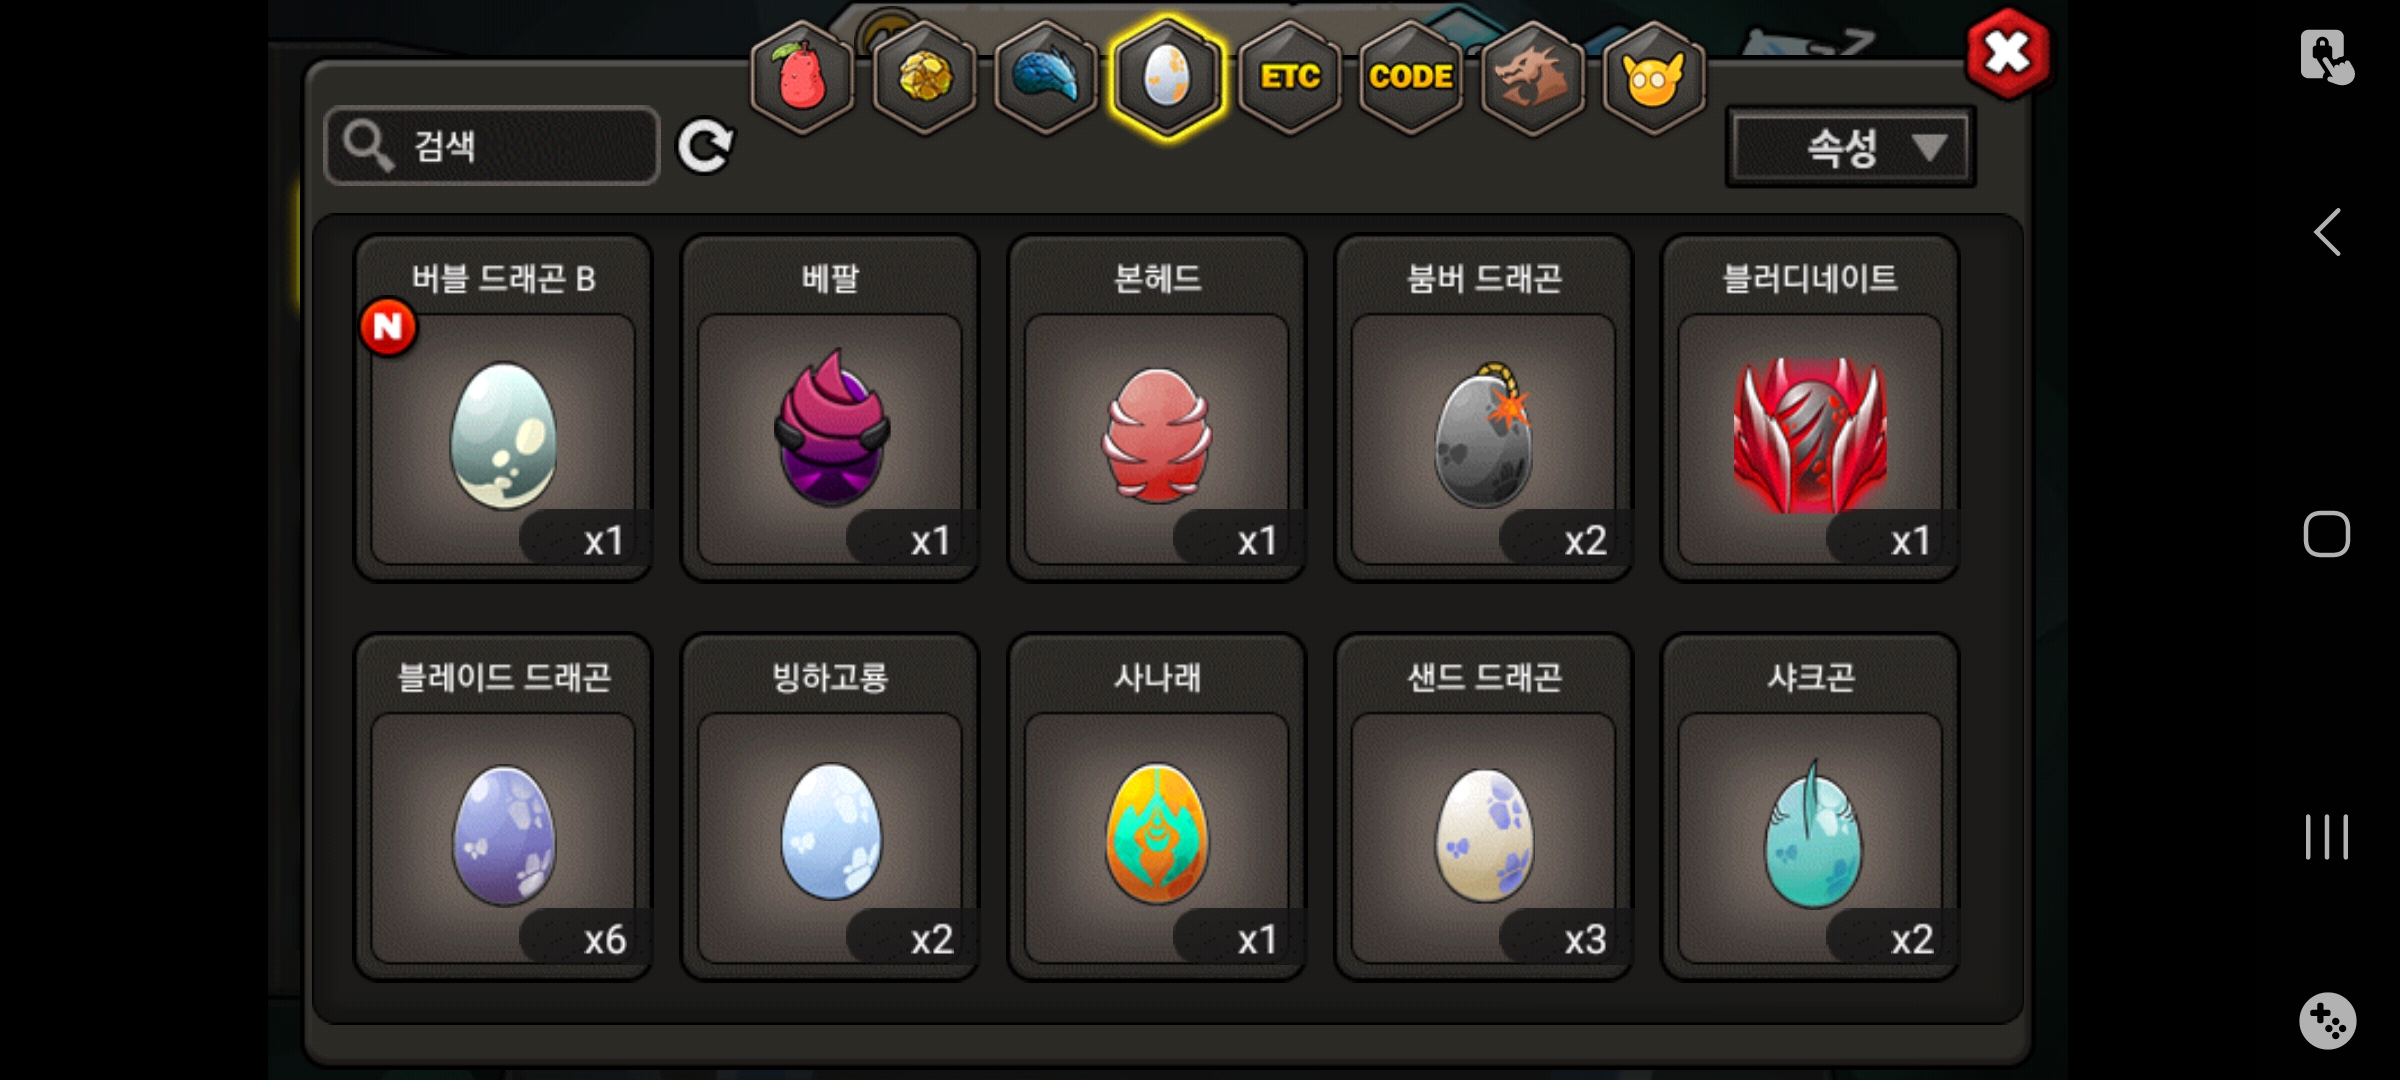
Task: Select the 샤크곤 teal egg
Action: coord(1810,807)
